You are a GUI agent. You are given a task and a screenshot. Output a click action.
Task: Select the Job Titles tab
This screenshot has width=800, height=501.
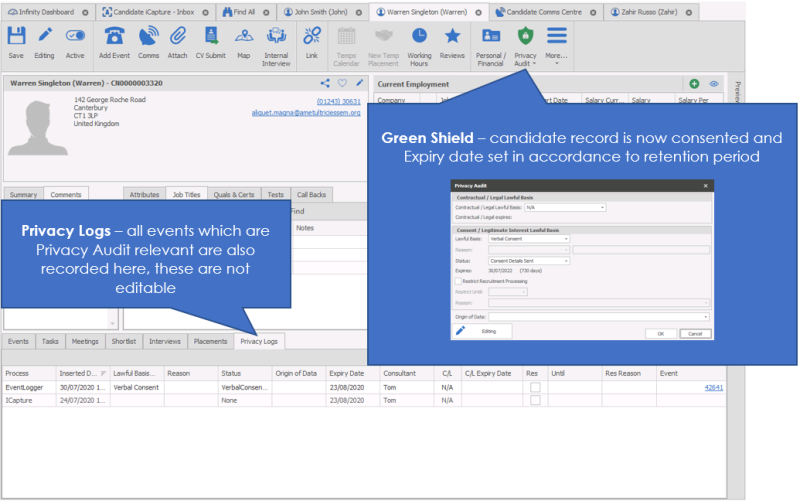(x=186, y=194)
